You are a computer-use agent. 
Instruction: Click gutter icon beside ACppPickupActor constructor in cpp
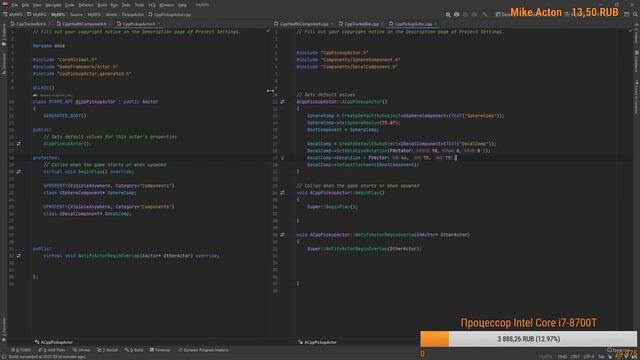click(x=282, y=102)
